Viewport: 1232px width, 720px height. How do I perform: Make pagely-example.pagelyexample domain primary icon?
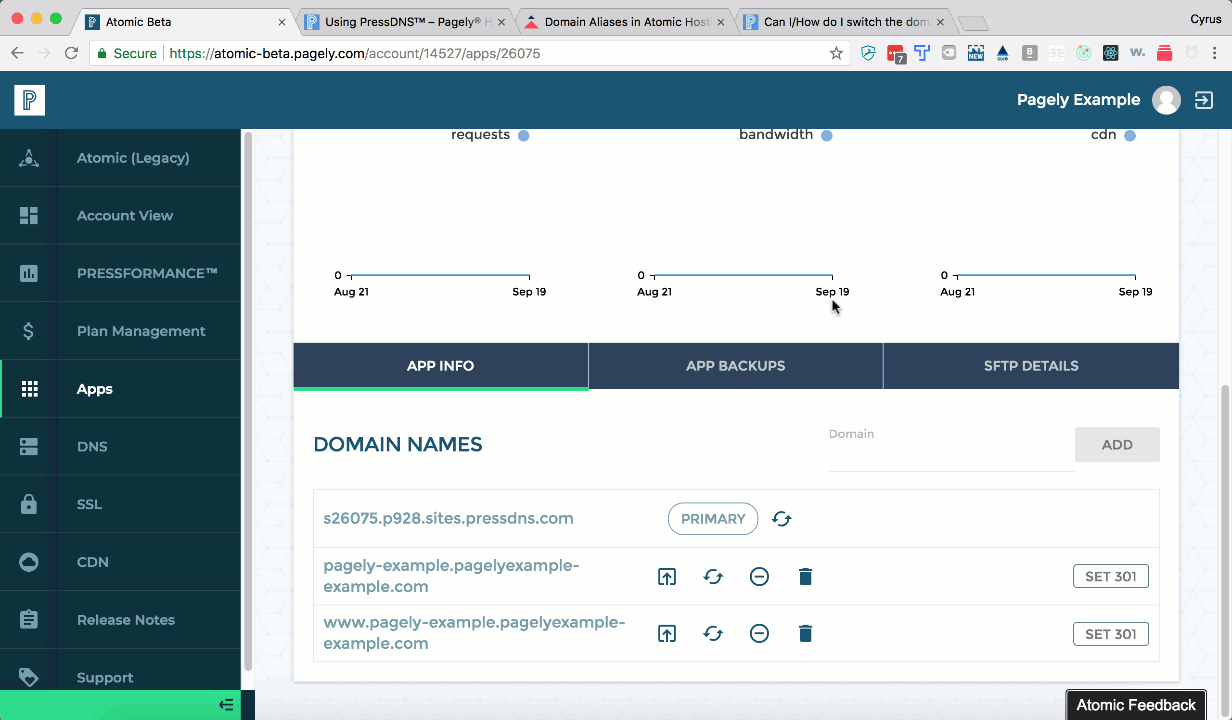coord(667,576)
